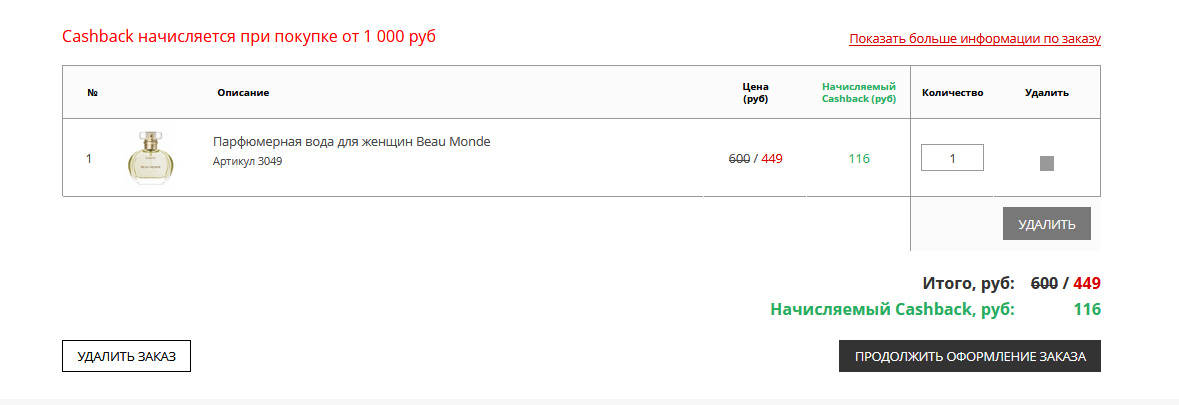Click the Итого total price 449
Viewport: 1179px width, 405px height.
[1087, 284]
